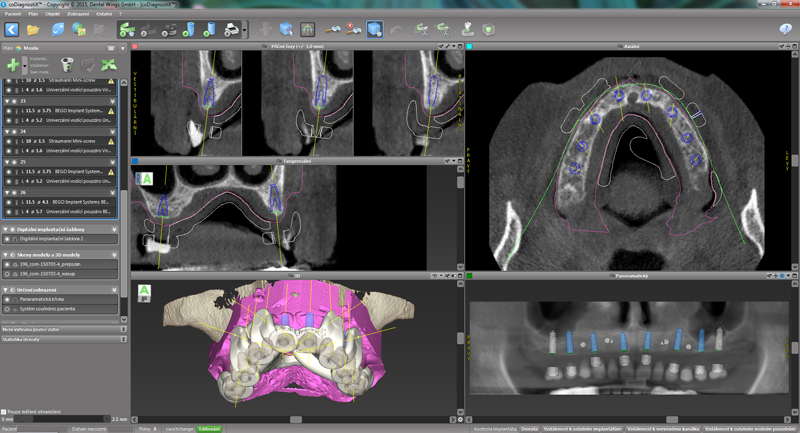Image resolution: width=800 pixels, height=433 pixels.
Task: Select the blue 3D cube view tool
Action: coord(286,29)
